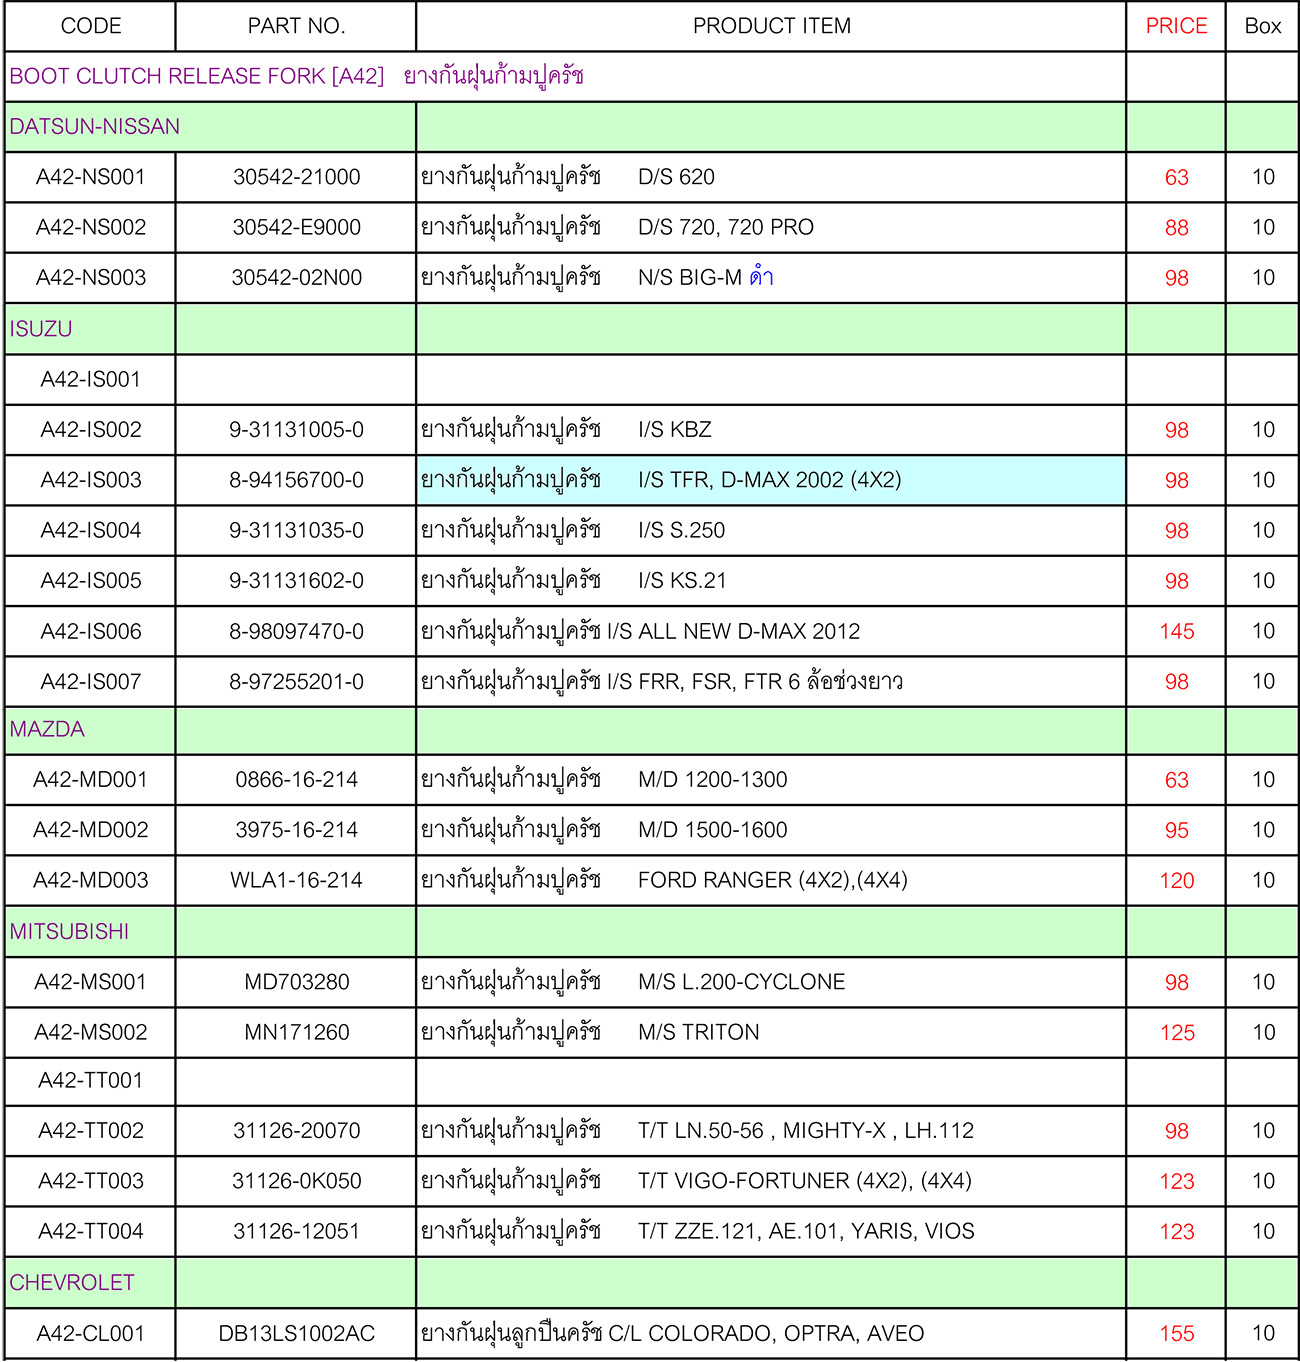Viewport: 1300px width, 1362px height.
Task: Click code cell A42-IS006
Action: point(91,632)
